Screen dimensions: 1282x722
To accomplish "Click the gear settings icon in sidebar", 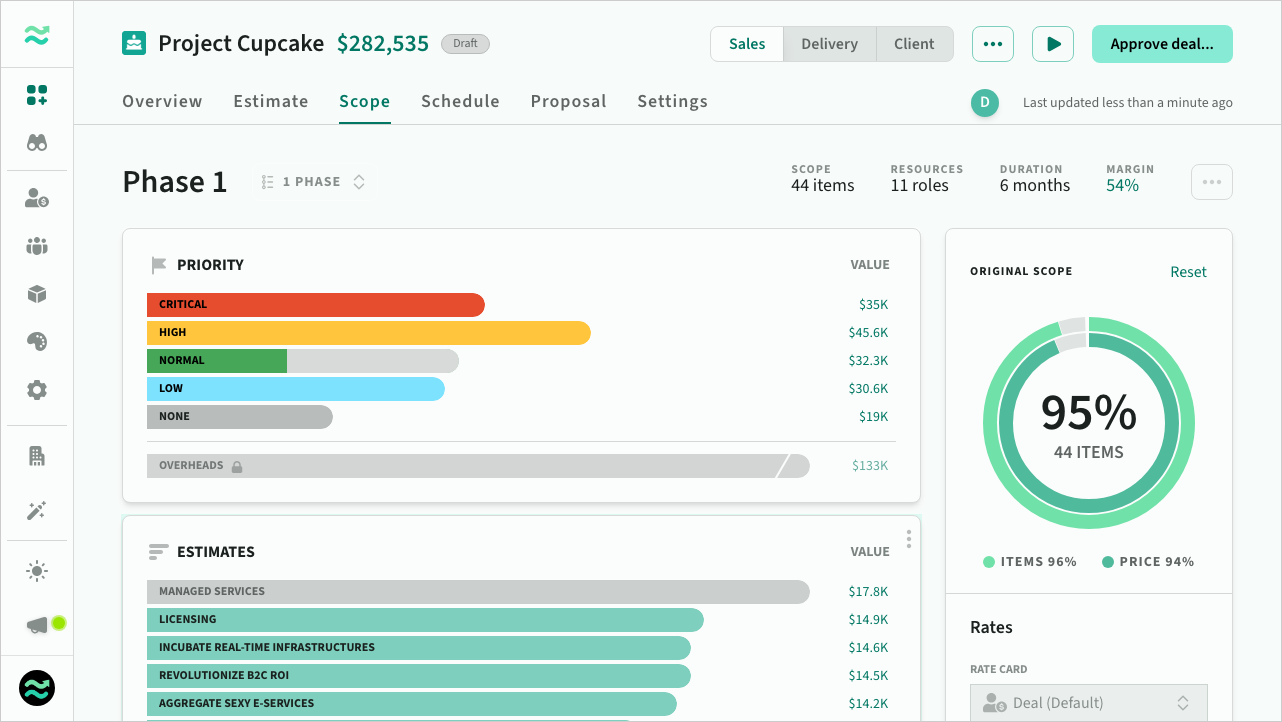I will point(37,390).
